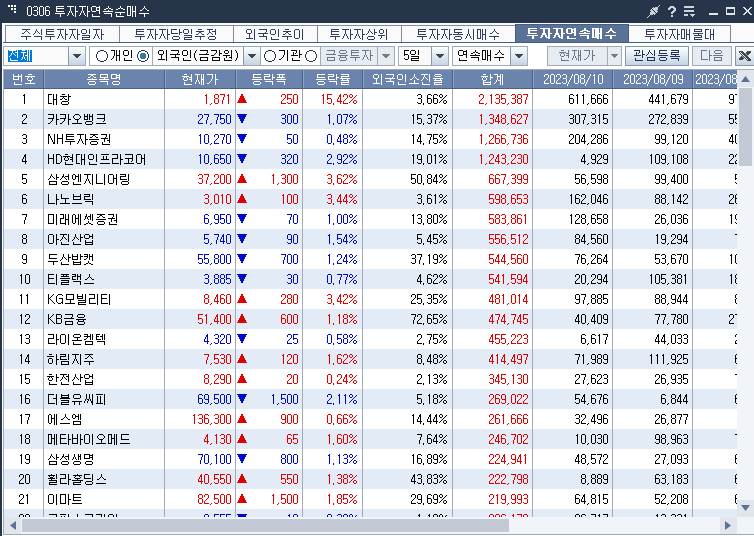Expand the 전체 market dropdown

(77, 56)
